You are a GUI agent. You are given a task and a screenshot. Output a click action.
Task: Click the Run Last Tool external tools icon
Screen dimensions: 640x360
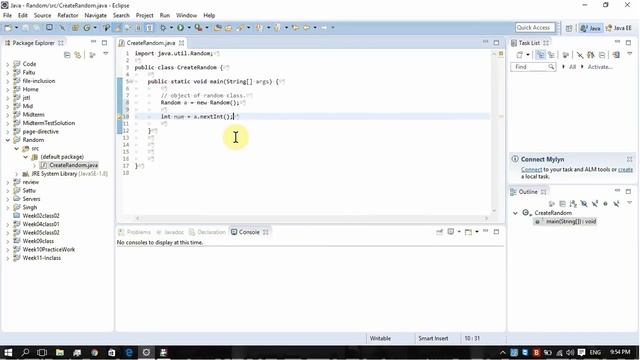198,28
